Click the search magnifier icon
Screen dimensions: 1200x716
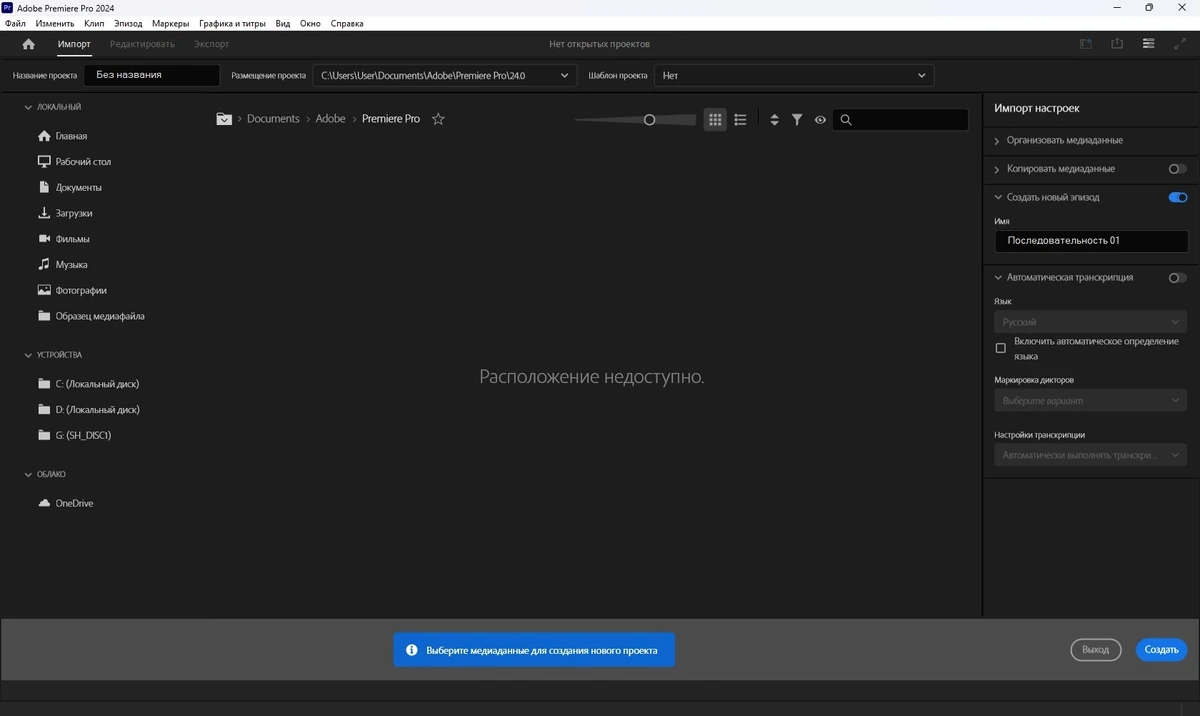point(846,120)
